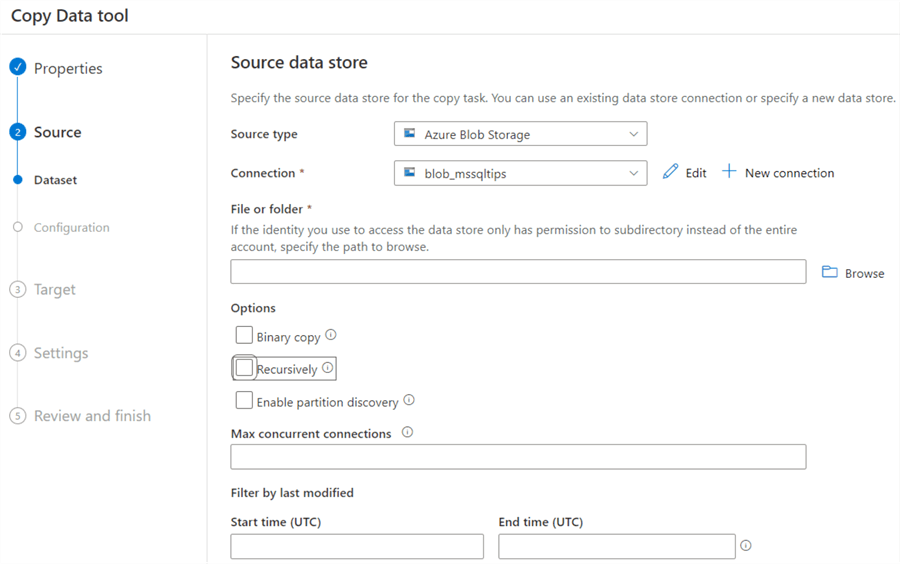Open the End time (UTC) info icon

pos(746,546)
